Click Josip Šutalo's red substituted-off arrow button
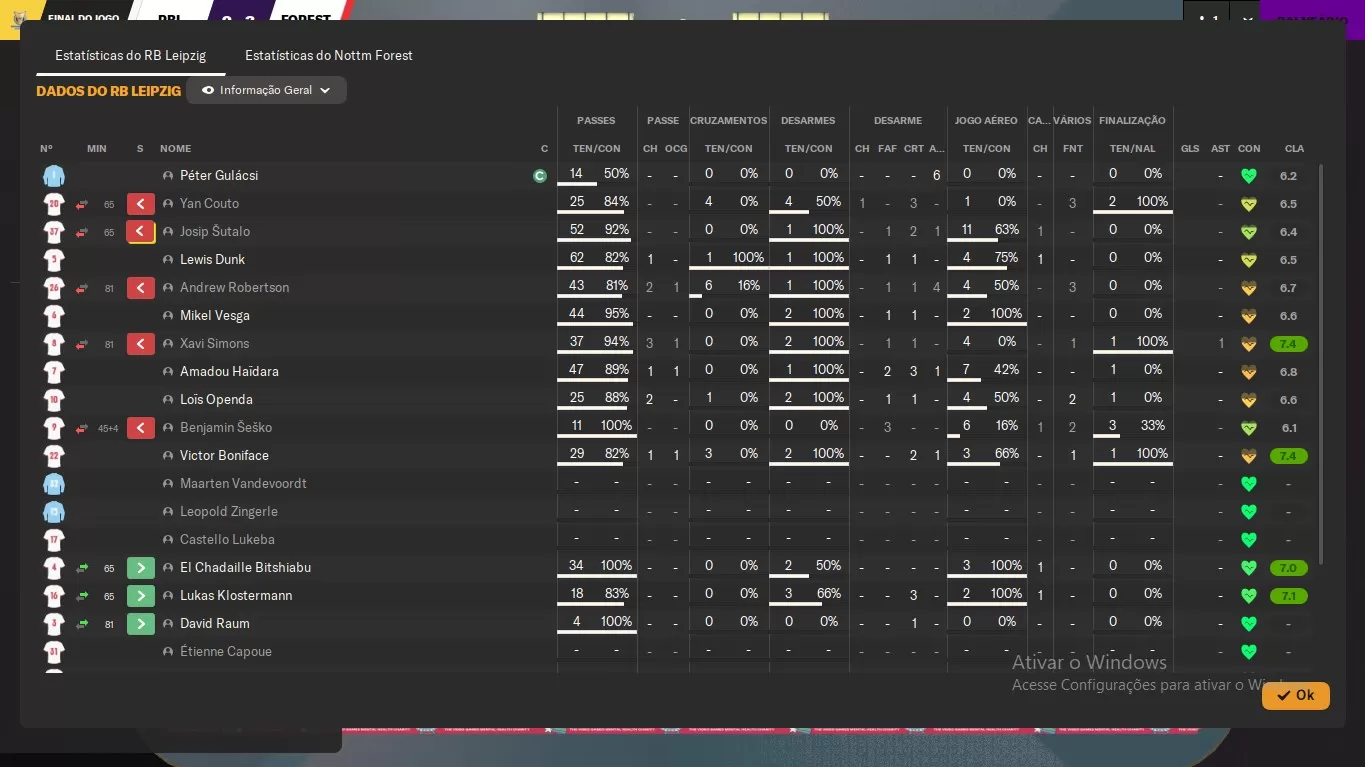The width and height of the screenshot is (1365, 767). pos(141,232)
